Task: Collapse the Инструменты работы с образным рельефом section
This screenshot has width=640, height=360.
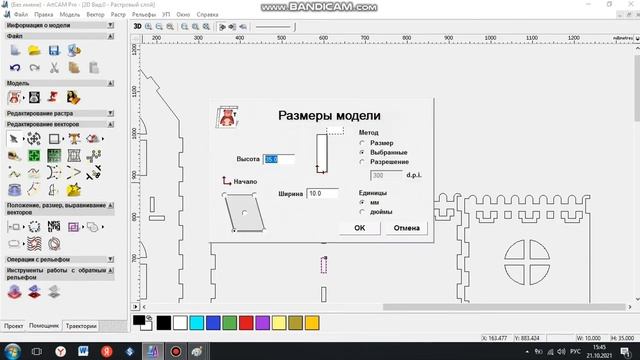Action: (111, 270)
